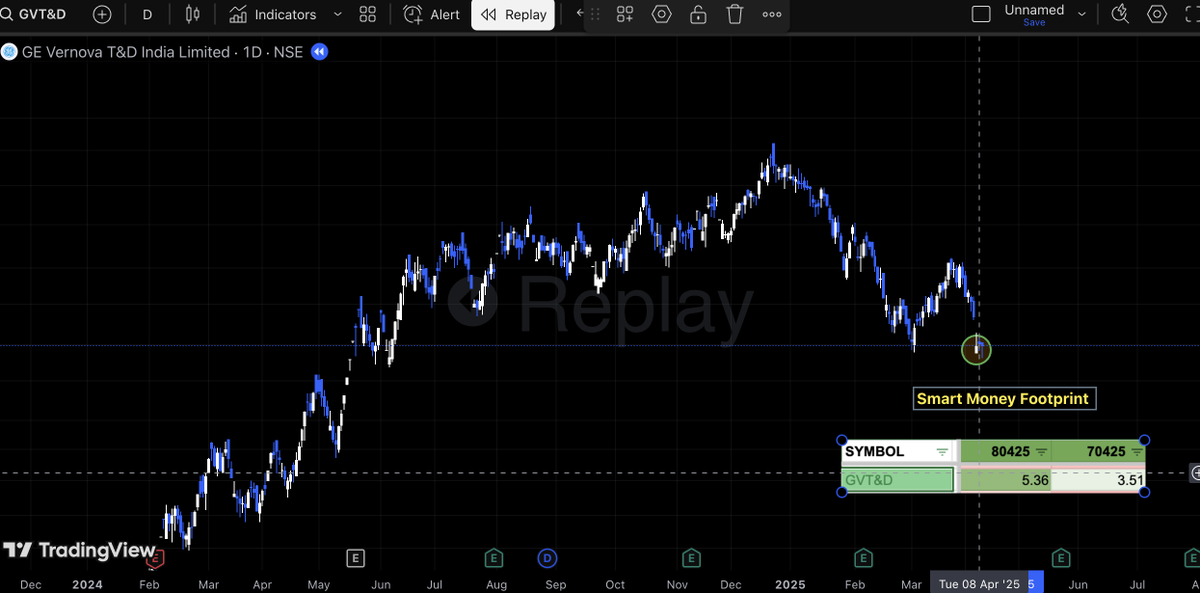Viewport: 1200px width, 593px height.
Task: Click the TradingView logo
Action: pyautogui.click(x=80, y=550)
